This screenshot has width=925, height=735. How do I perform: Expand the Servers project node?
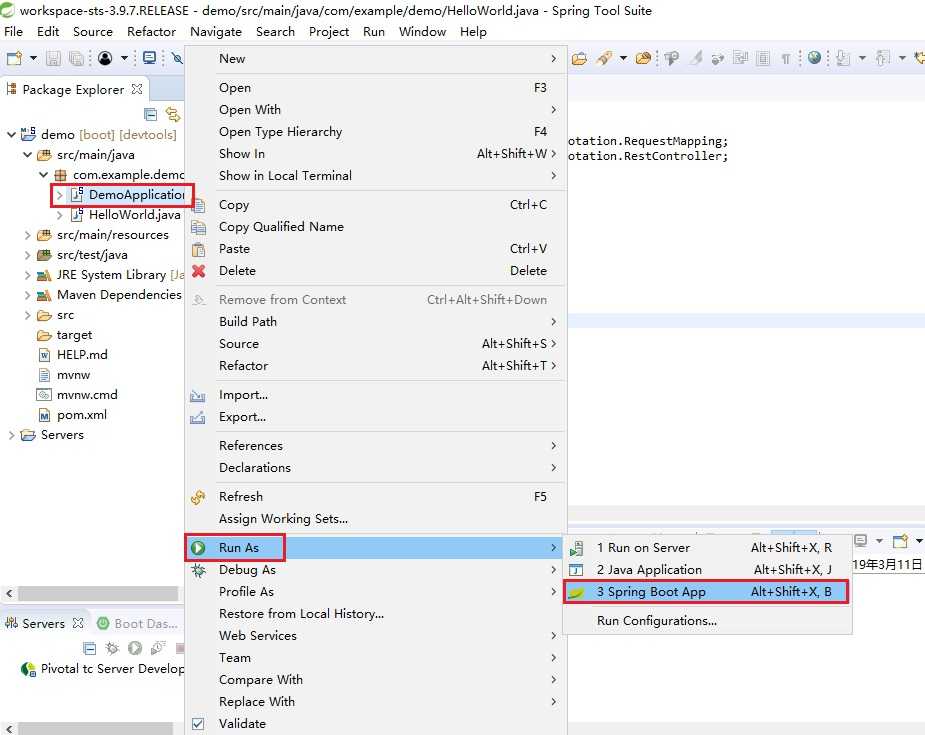point(11,435)
